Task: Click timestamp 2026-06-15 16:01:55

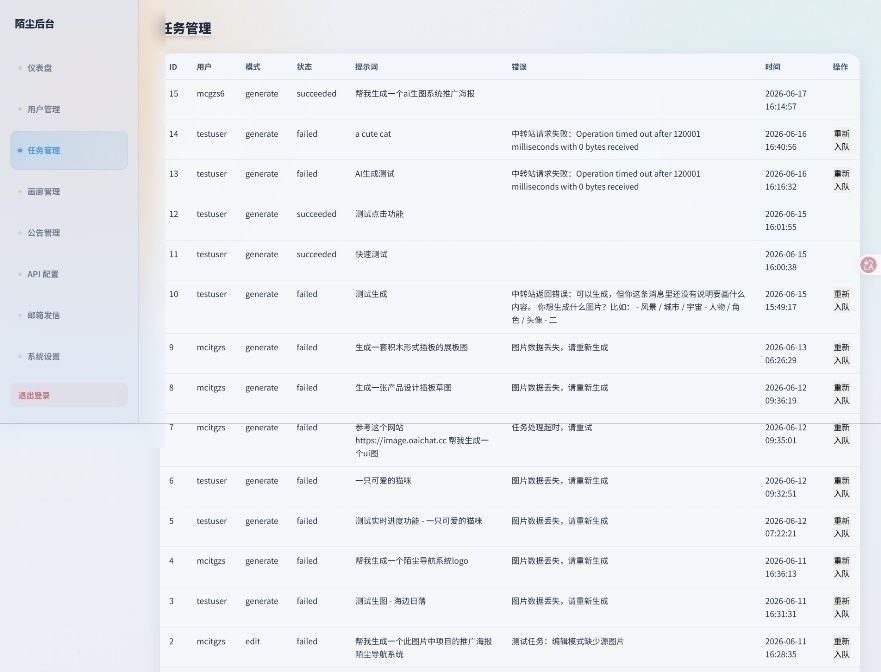Action: pos(785,220)
